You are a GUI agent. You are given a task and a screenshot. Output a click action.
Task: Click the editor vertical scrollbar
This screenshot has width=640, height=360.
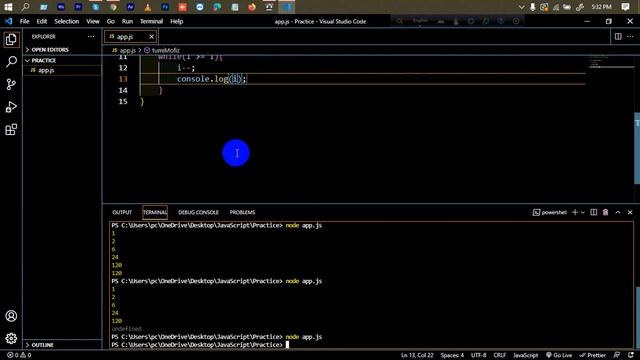[x=637, y=148]
